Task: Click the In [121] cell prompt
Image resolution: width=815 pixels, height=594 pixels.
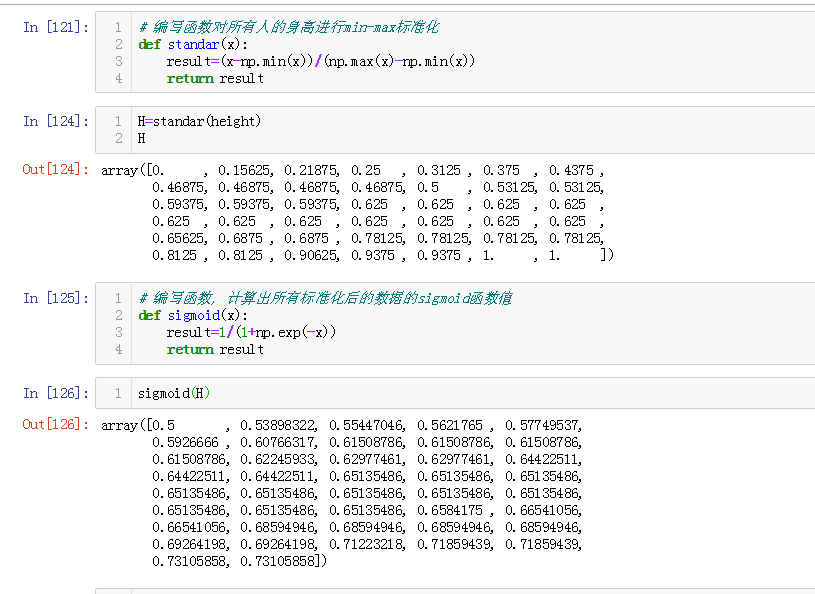Action: point(55,27)
